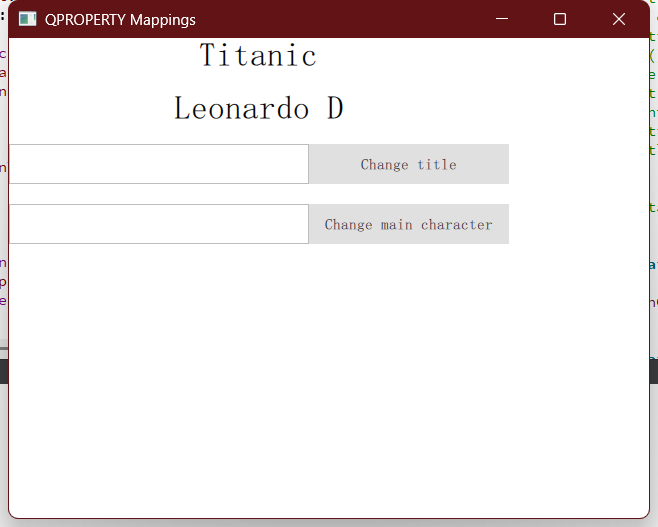Minimize the QPROPERTY Mappings window

[502, 19]
